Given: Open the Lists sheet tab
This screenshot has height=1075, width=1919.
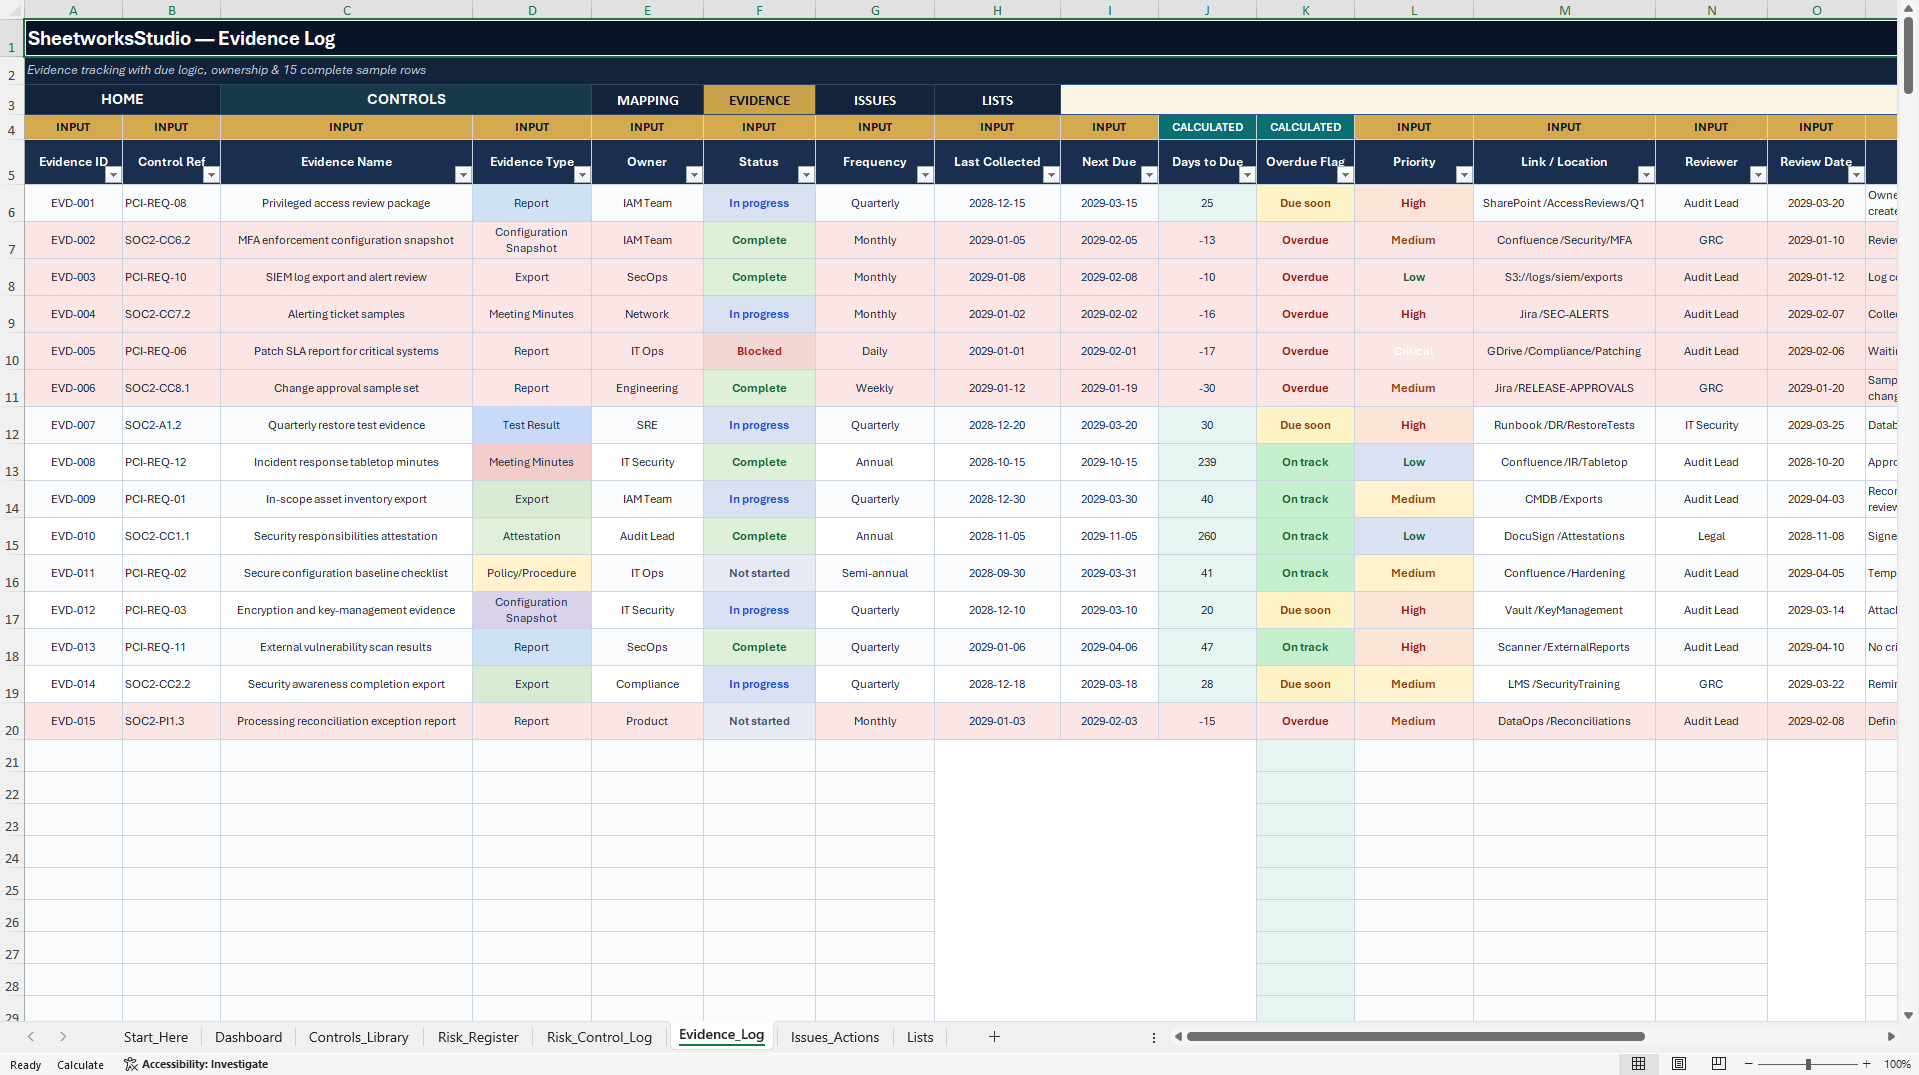Looking at the screenshot, I should (920, 1037).
